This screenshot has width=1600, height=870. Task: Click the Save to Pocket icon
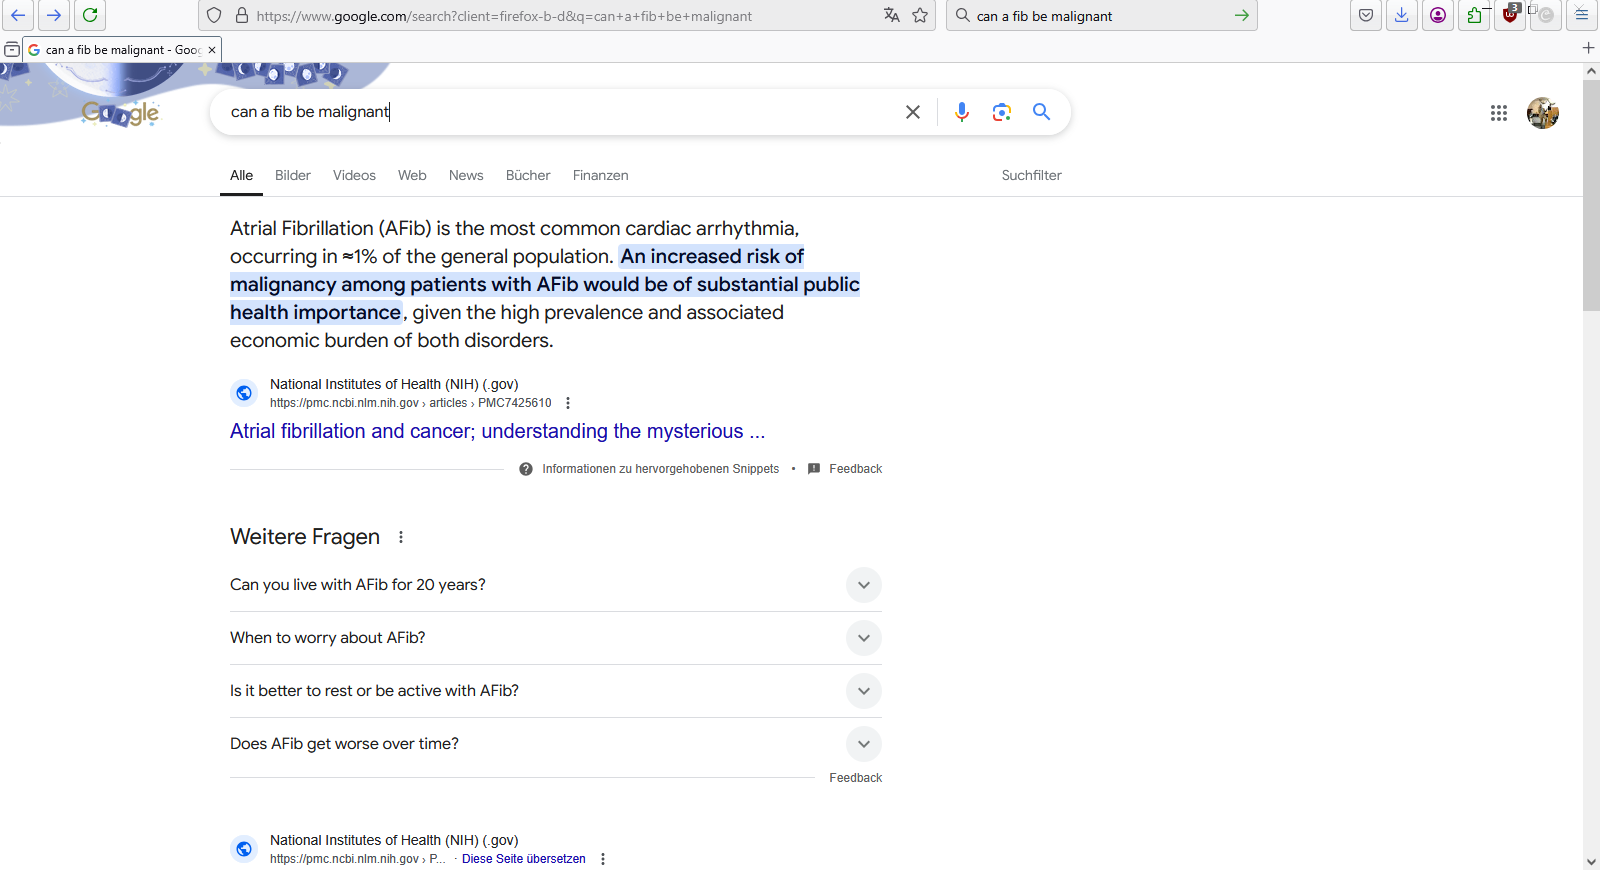[x=1365, y=15]
